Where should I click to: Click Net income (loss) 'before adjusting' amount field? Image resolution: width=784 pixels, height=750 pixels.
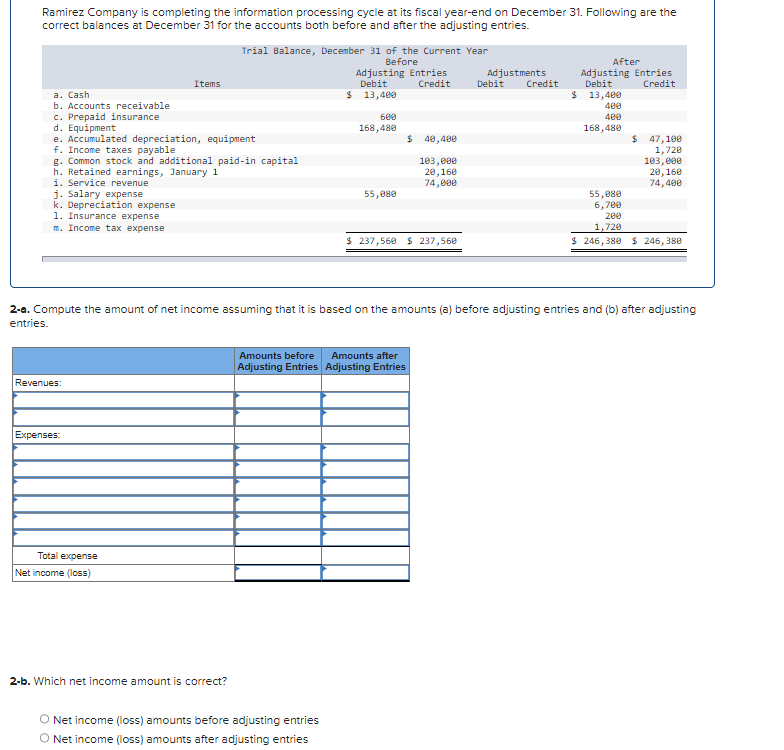point(278,572)
